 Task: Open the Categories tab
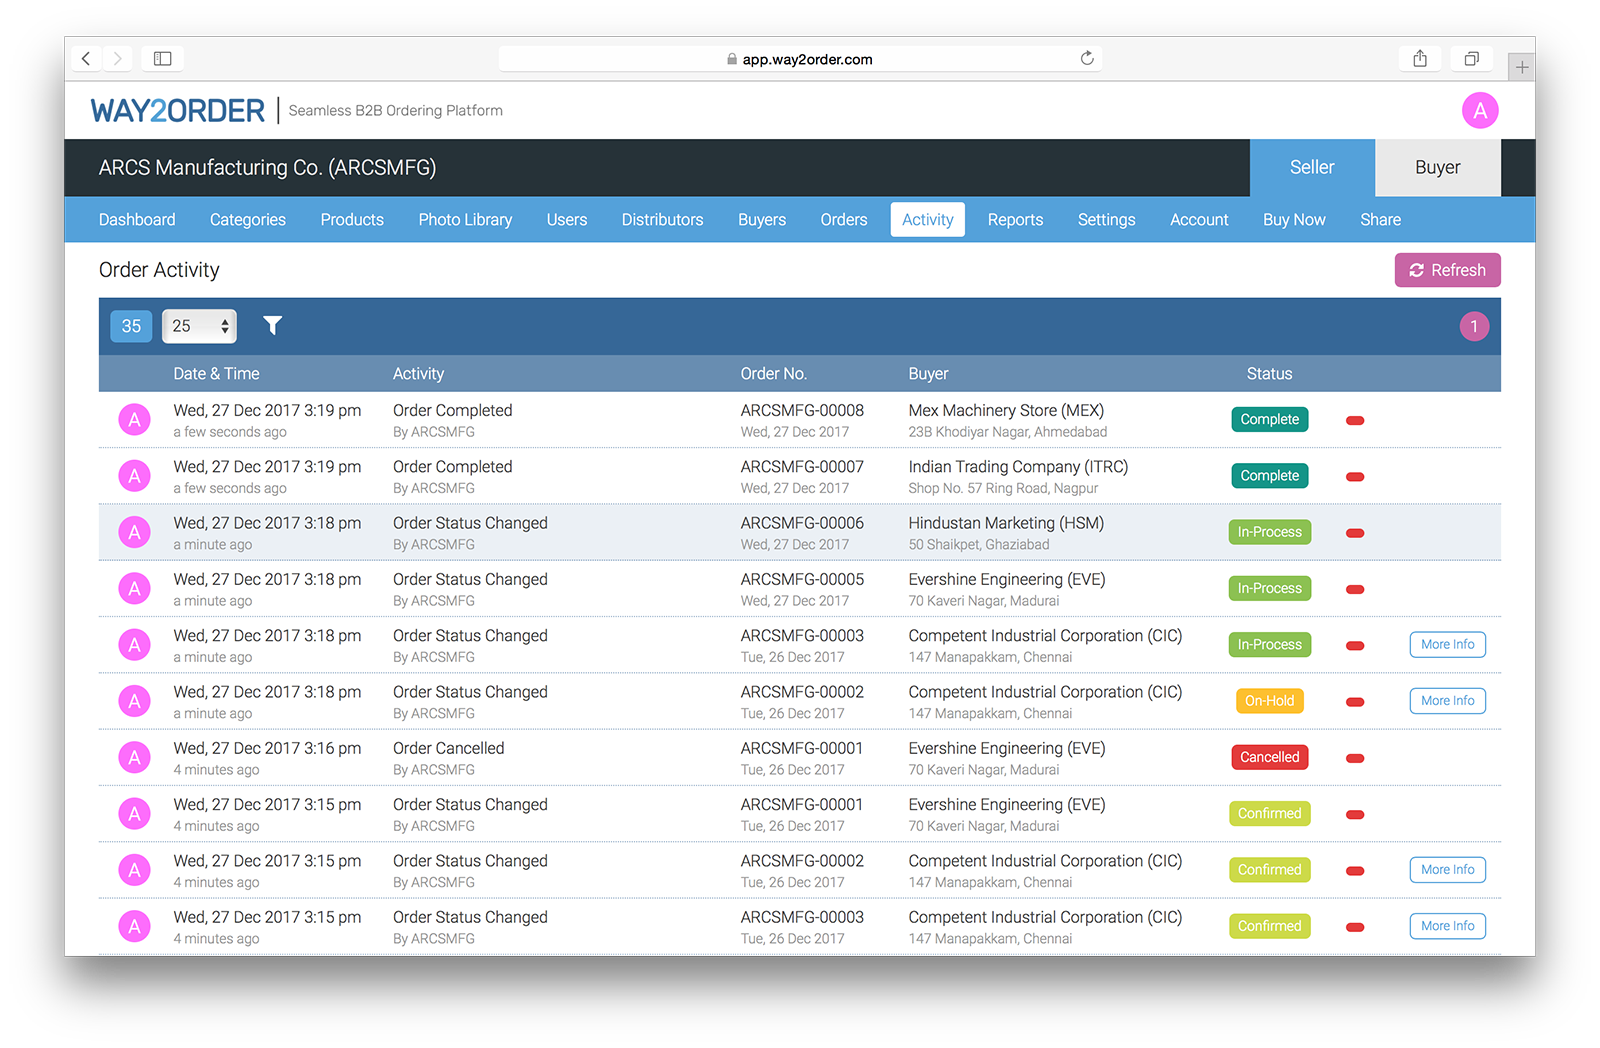coord(248,220)
